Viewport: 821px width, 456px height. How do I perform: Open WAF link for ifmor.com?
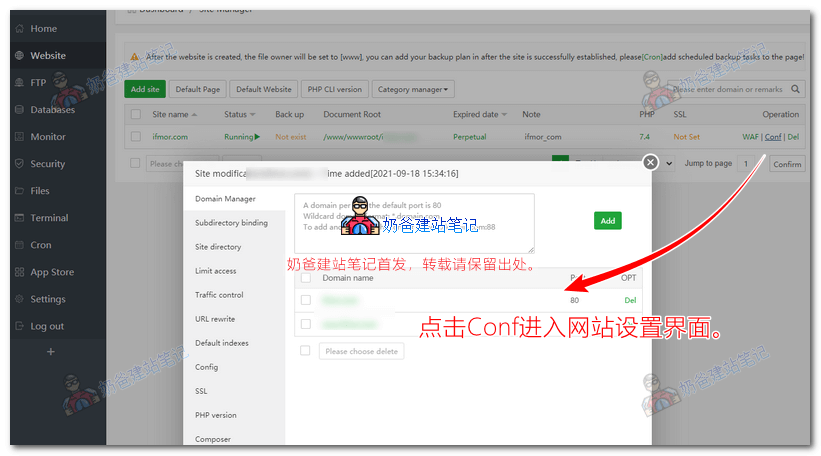750,137
